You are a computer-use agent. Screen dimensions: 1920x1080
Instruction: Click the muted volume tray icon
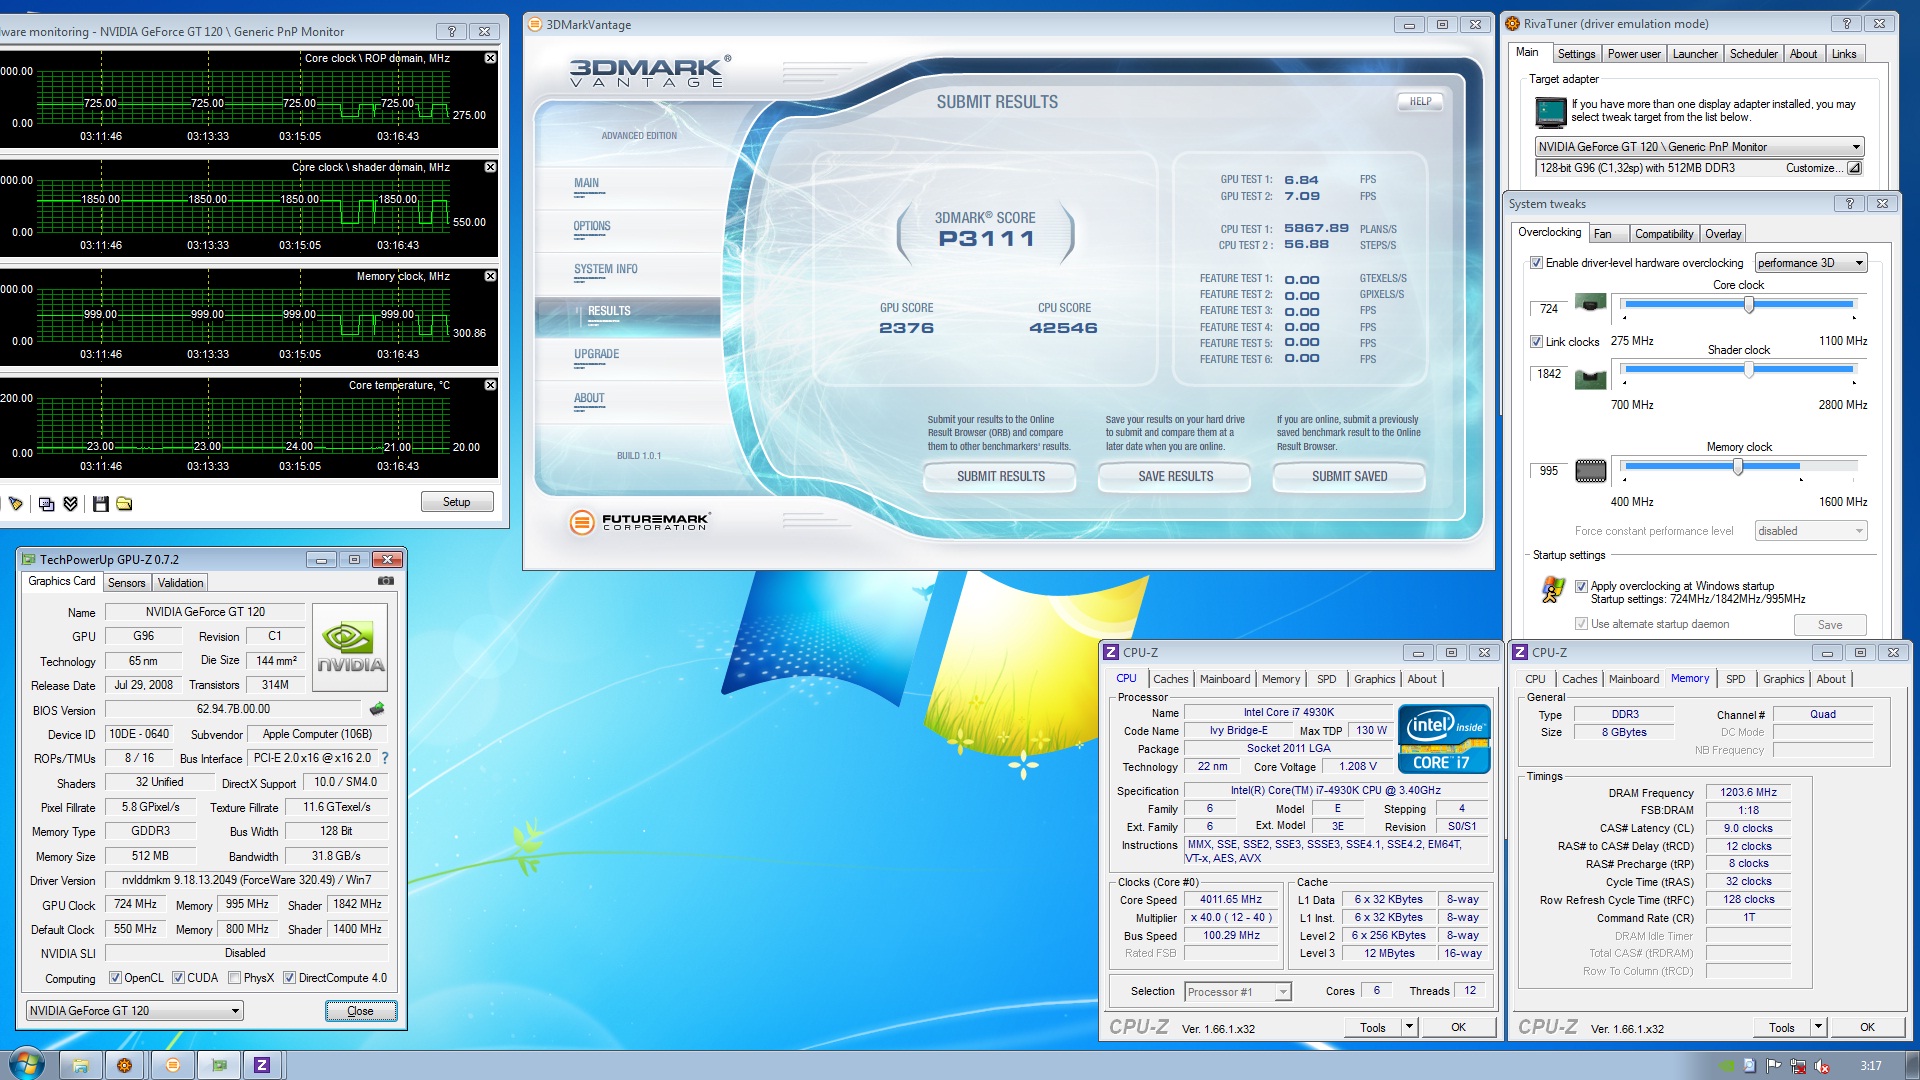tap(1822, 1066)
